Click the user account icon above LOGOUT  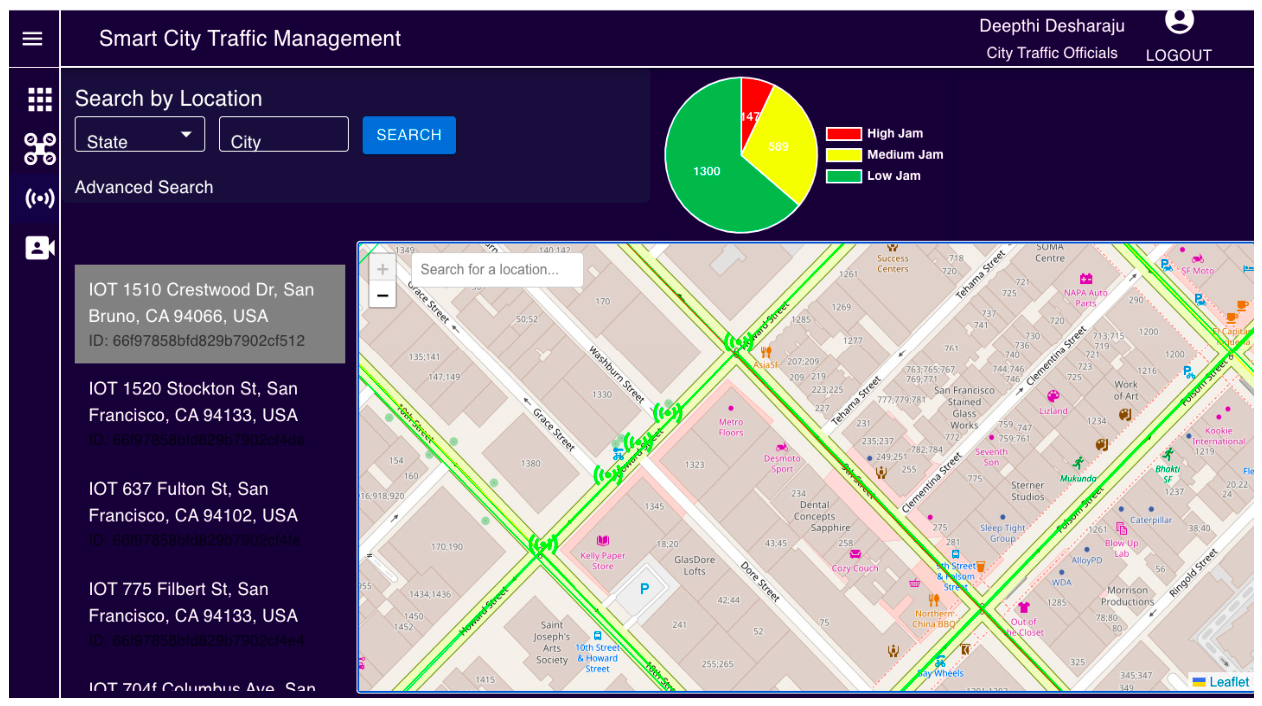pyautogui.click(x=1180, y=20)
